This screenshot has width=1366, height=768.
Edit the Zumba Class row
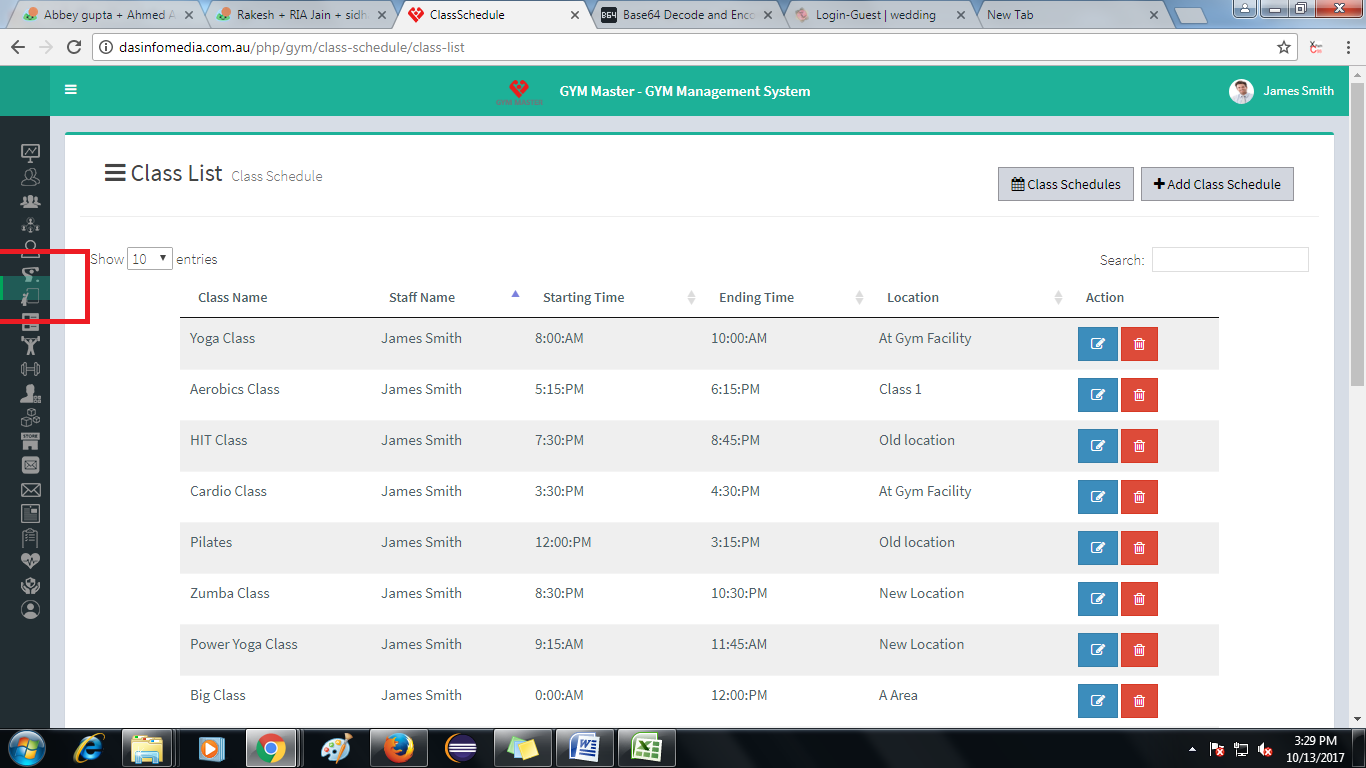pyautogui.click(x=1097, y=599)
